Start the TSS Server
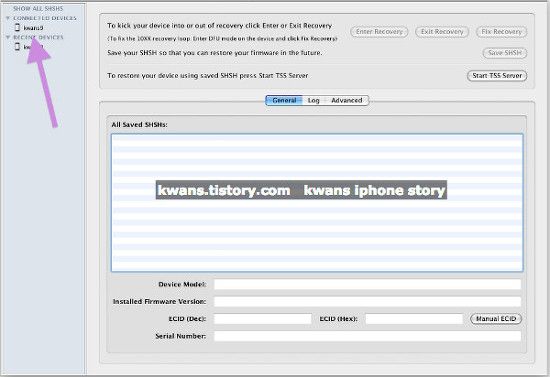Screen dimensions: 550x377 [497, 76]
